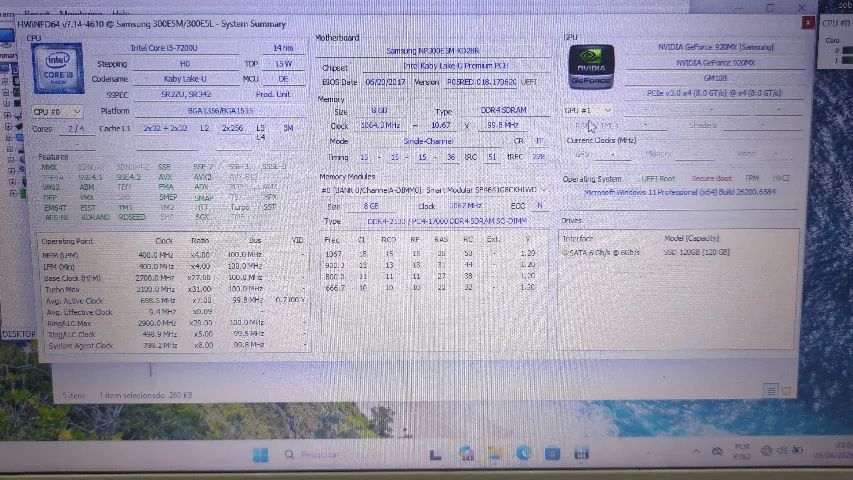Select the Base Clock (HFM) row

[x=174, y=278]
